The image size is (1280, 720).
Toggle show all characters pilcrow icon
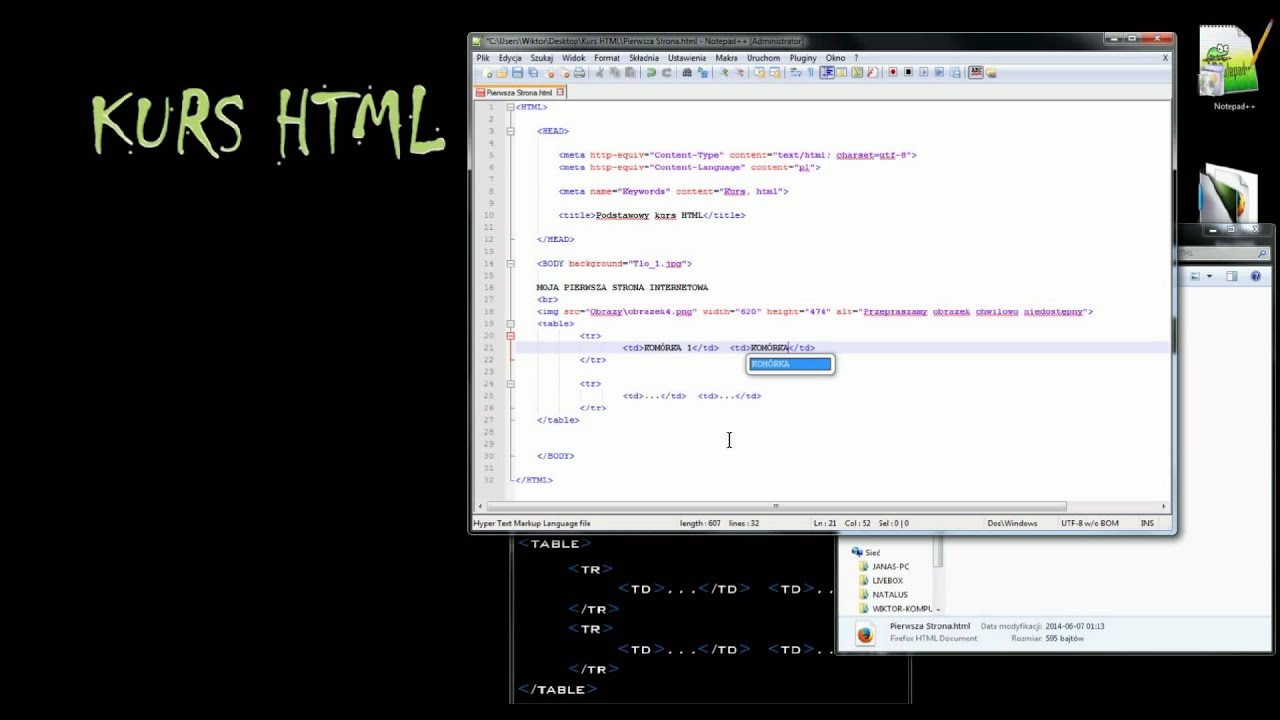(810, 72)
